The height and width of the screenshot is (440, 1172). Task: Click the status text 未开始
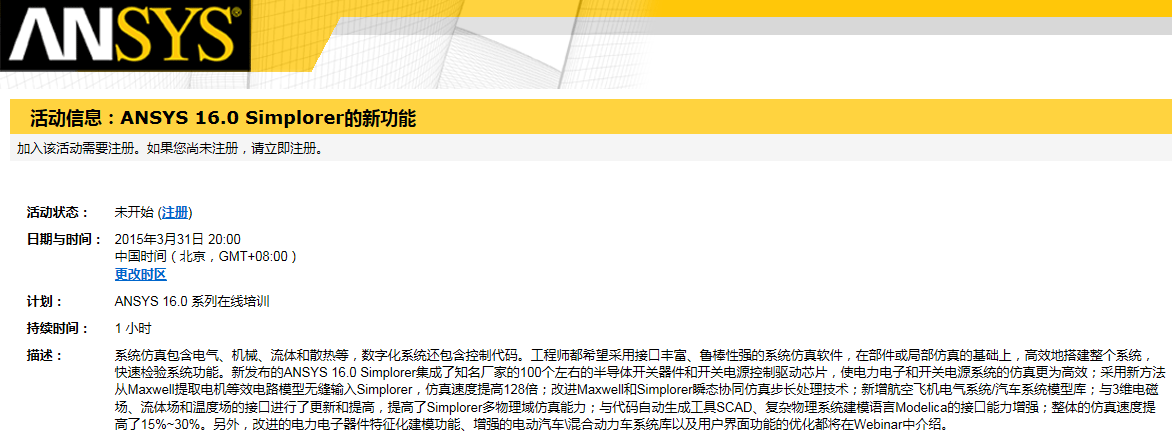click(x=134, y=212)
